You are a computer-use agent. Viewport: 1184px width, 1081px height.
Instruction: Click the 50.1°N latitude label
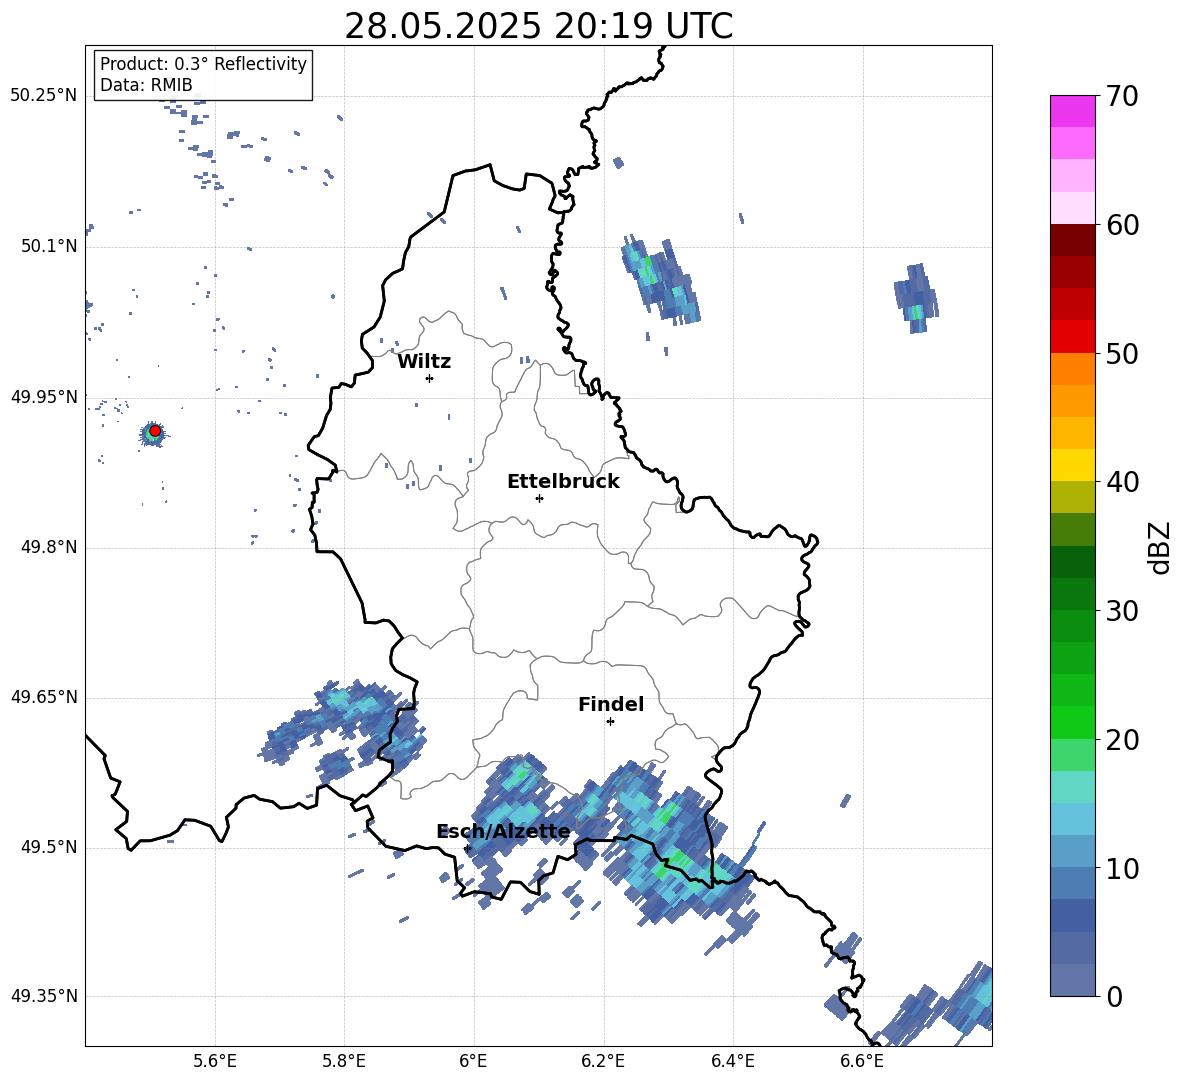[49, 247]
